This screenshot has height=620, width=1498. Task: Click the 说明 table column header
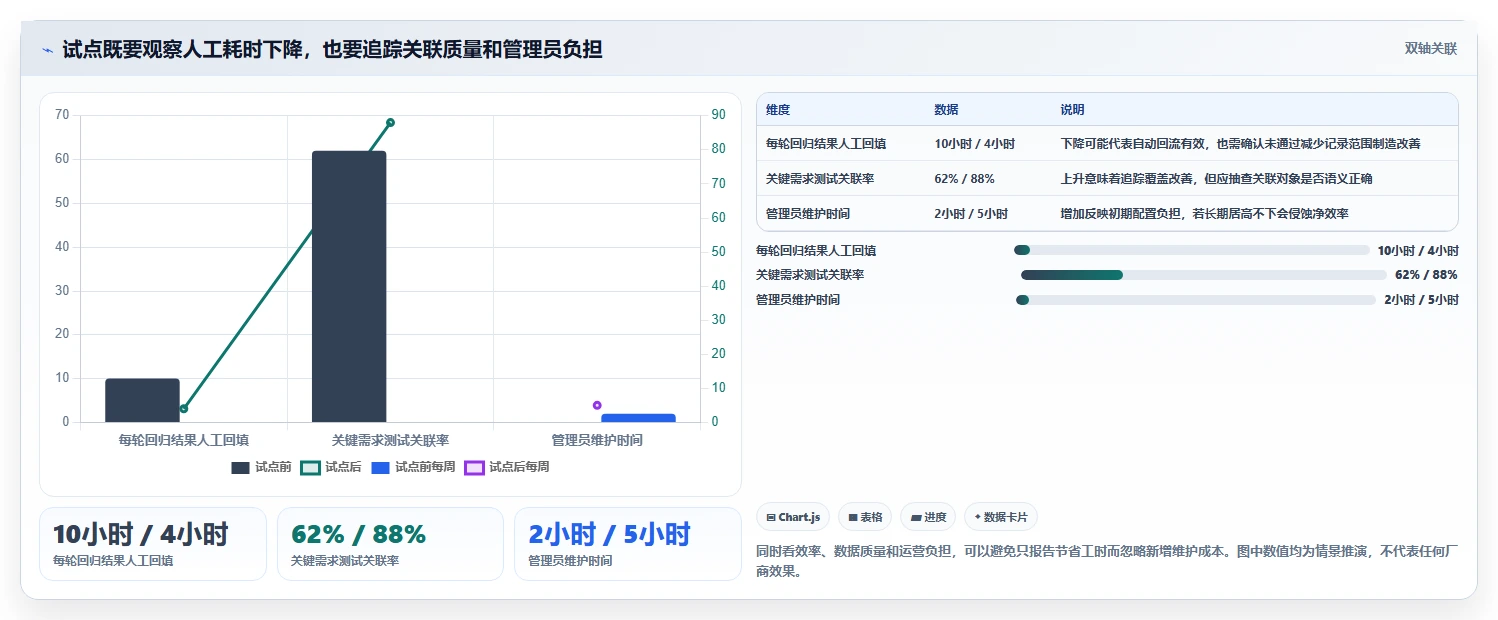click(1073, 110)
